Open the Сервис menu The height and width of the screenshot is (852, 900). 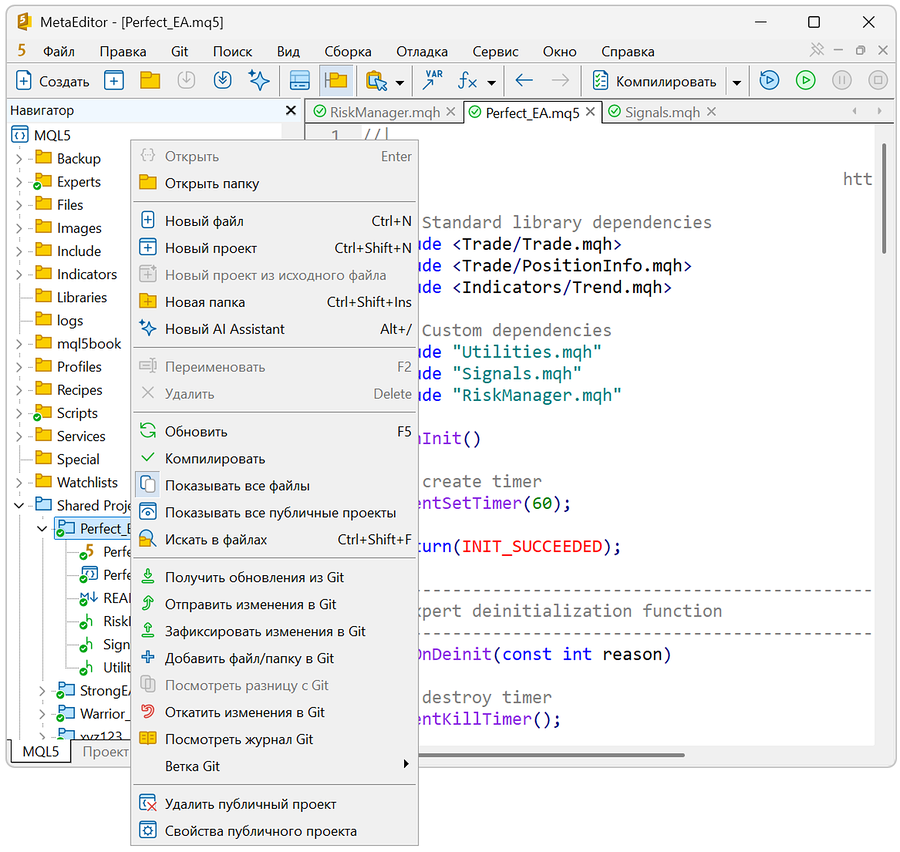point(495,52)
